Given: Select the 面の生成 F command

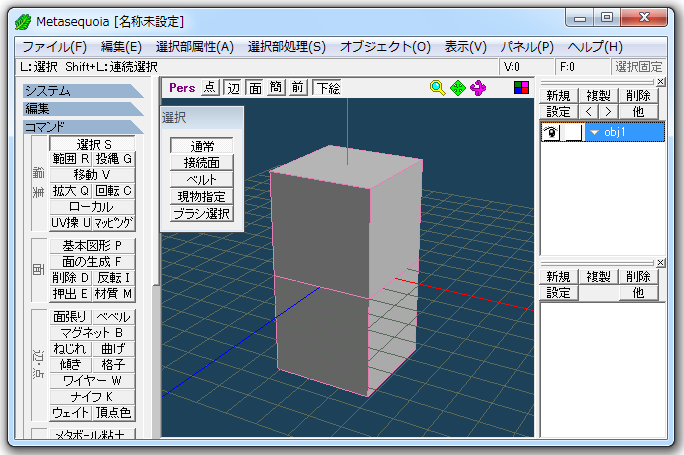Looking at the screenshot, I should click(x=92, y=262).
